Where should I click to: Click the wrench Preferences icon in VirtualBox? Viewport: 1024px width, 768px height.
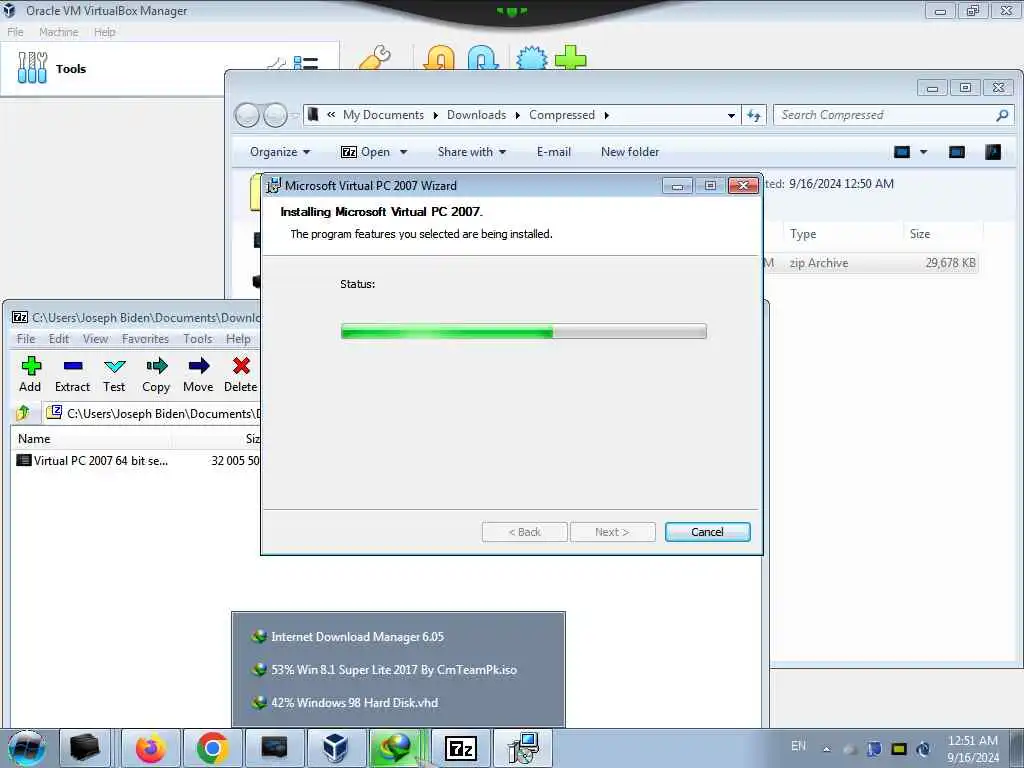coord(375,57)
